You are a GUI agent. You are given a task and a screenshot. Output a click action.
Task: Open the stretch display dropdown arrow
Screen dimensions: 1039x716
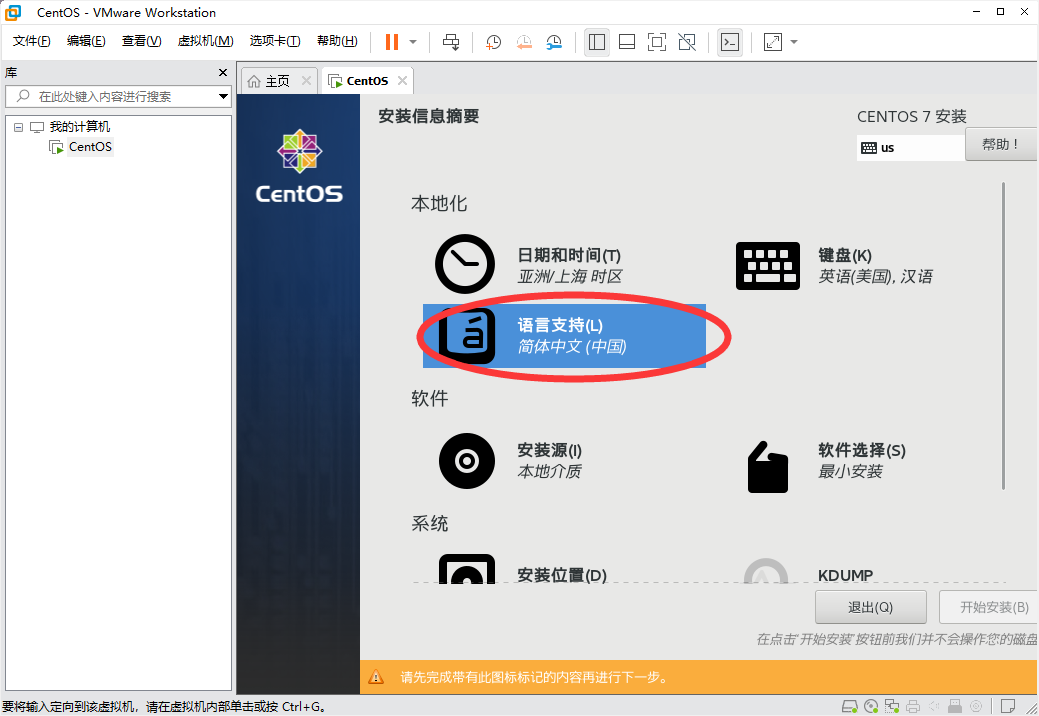[x=794, y=42]
